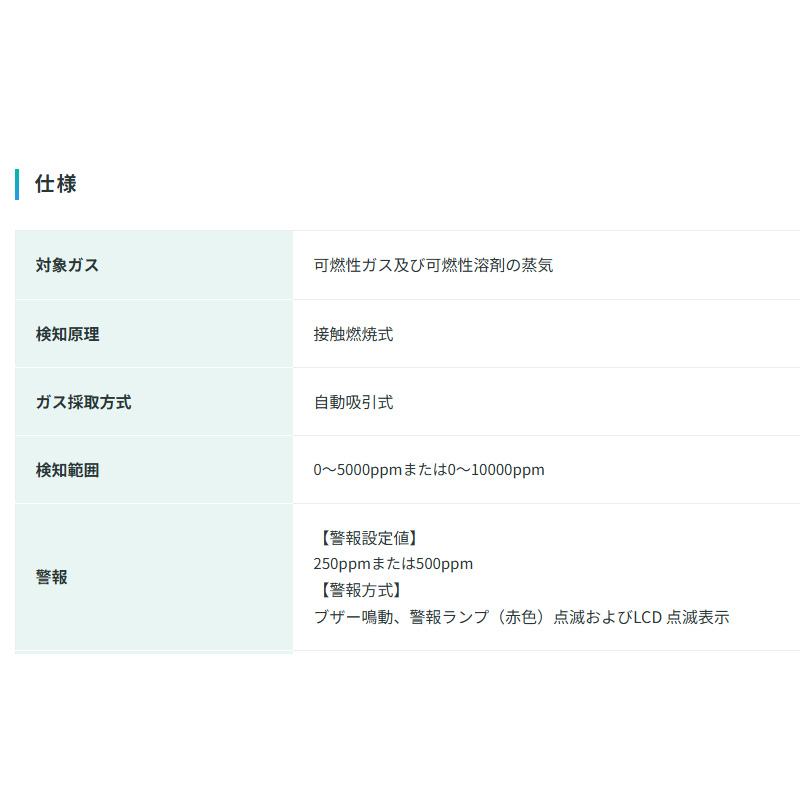Image resolution: width=800 pixels, height=800 pixels.
Task: Click the 250ppm alarm value
Action: 340,564
